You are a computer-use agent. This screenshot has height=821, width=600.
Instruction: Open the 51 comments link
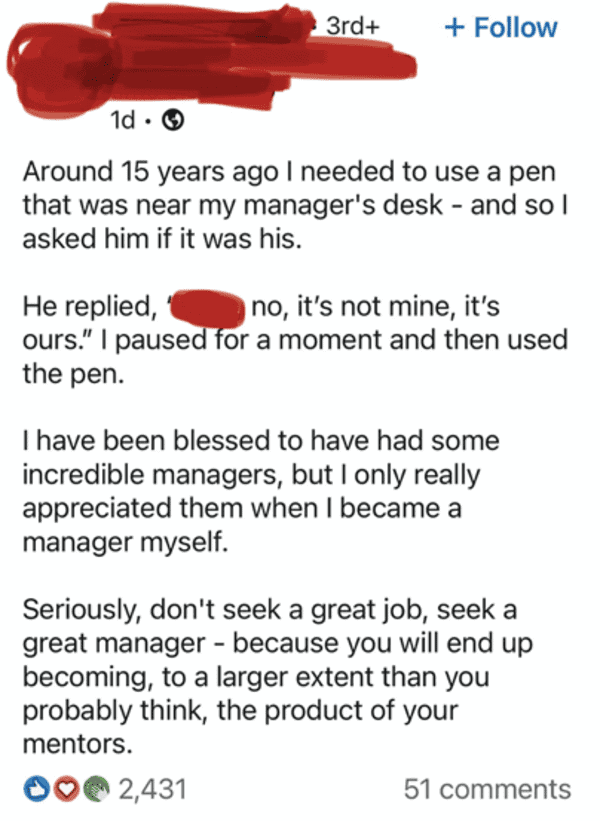coord(487,789)
